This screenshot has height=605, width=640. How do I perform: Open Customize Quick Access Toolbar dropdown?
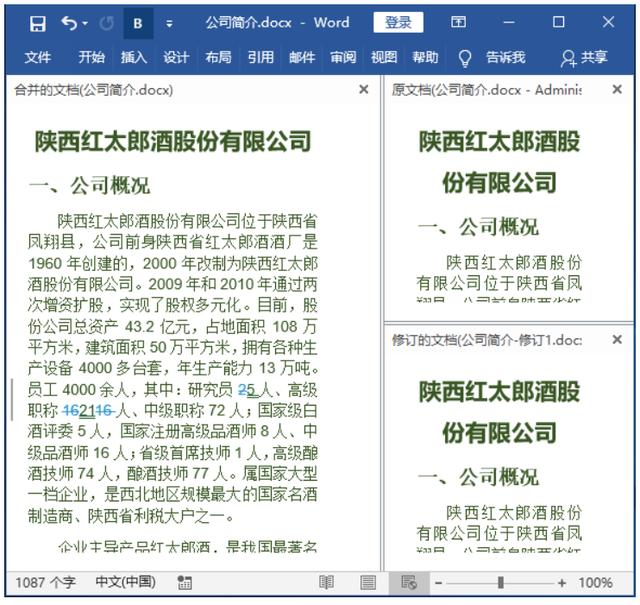[169, 23]
